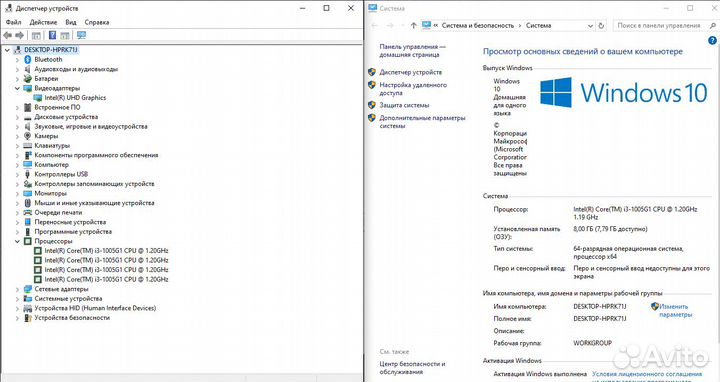Click the Up arrow in the System window

[x=413, y=26]
